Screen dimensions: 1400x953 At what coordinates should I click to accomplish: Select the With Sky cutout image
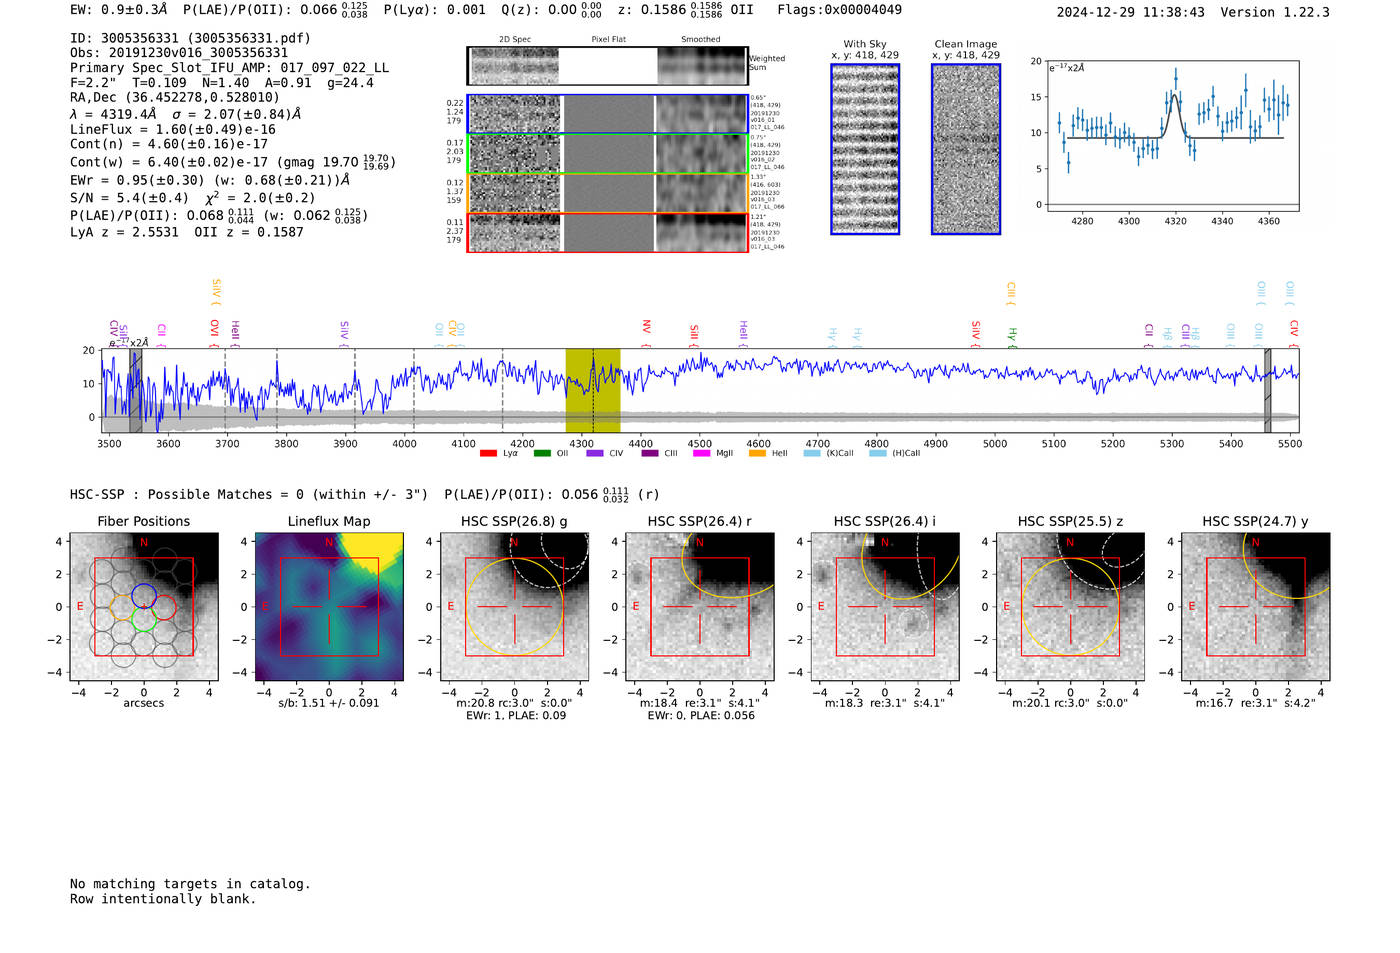(x=865, y=149)
